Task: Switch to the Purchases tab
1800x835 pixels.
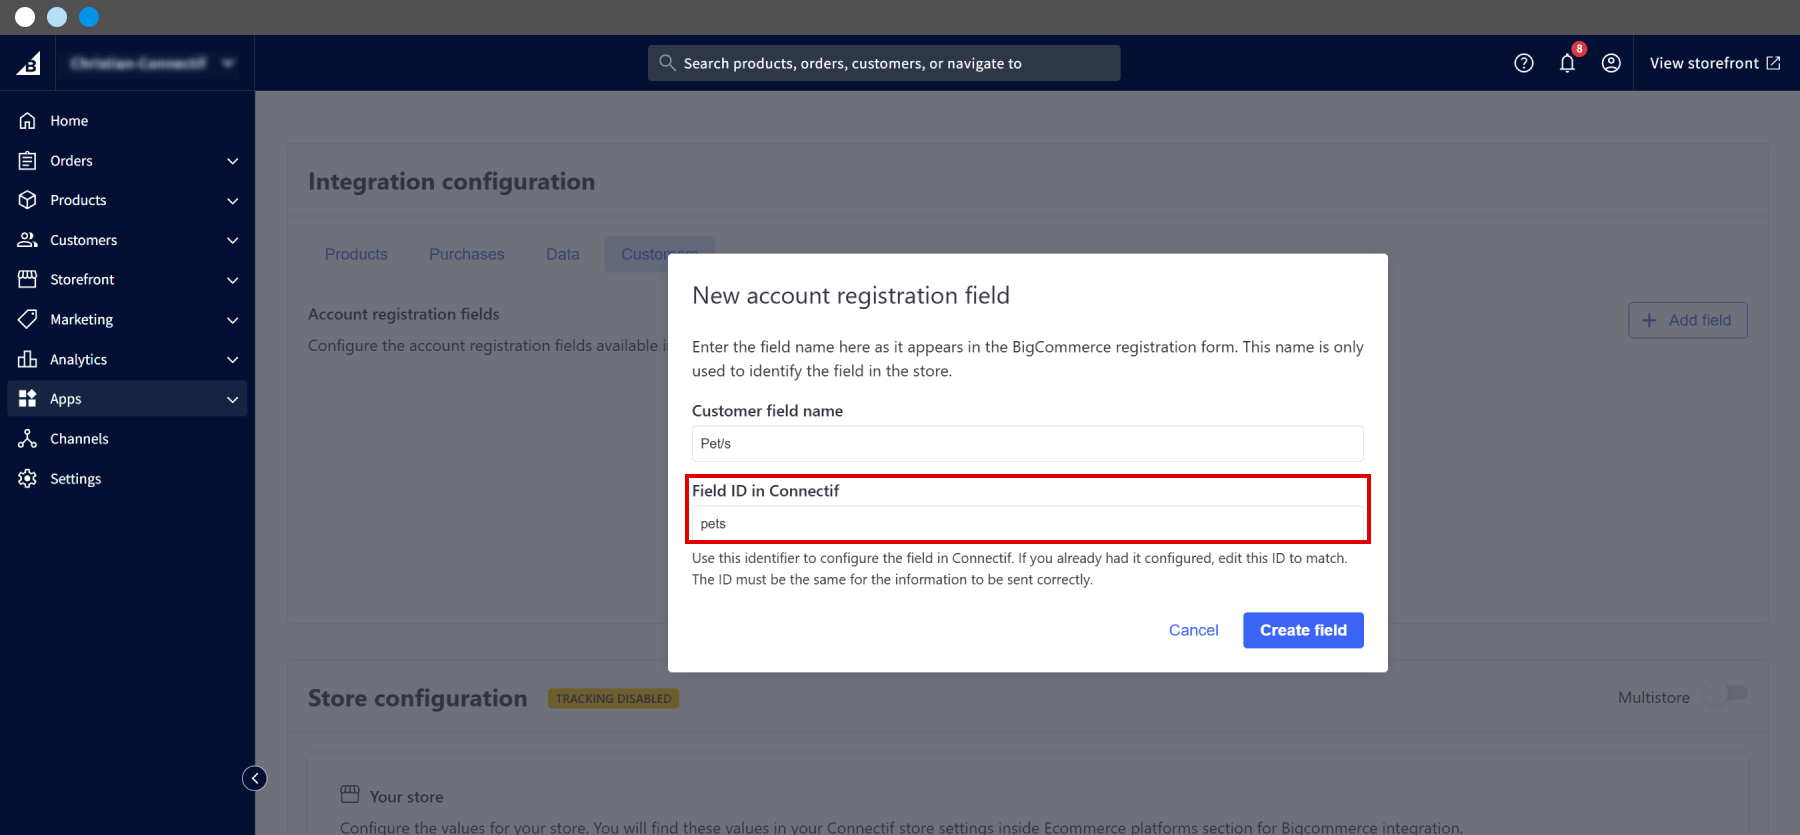Action: (466, 254)
